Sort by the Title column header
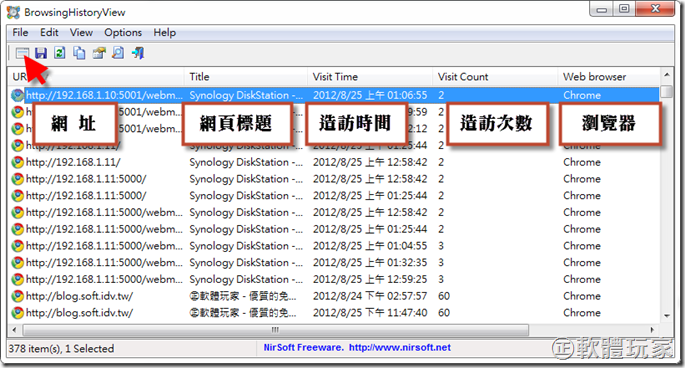Image resolution: width=685 pixels, height=368 pixels. [246, 77]
